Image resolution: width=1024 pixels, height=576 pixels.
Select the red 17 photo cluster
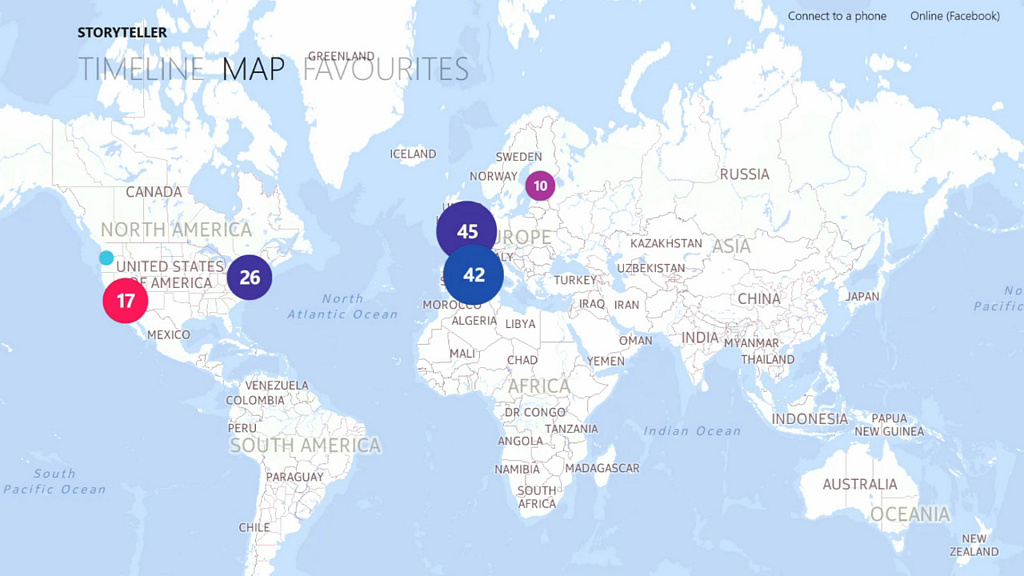point(125,300)
